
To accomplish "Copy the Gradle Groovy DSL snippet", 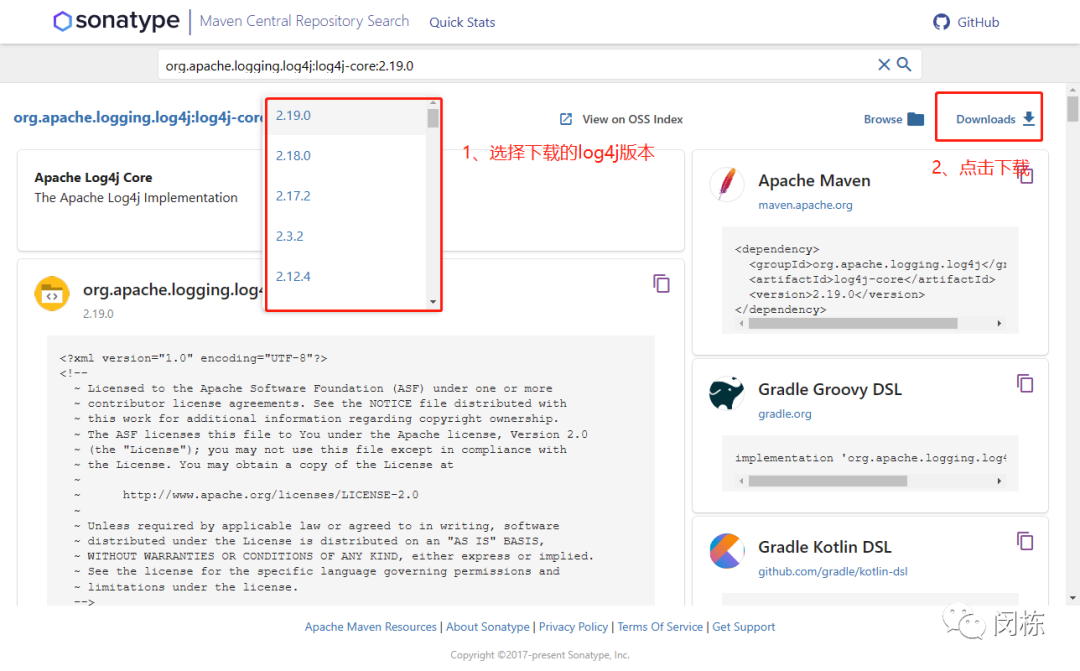I will pyautogui.click(x=1025, y=384).
